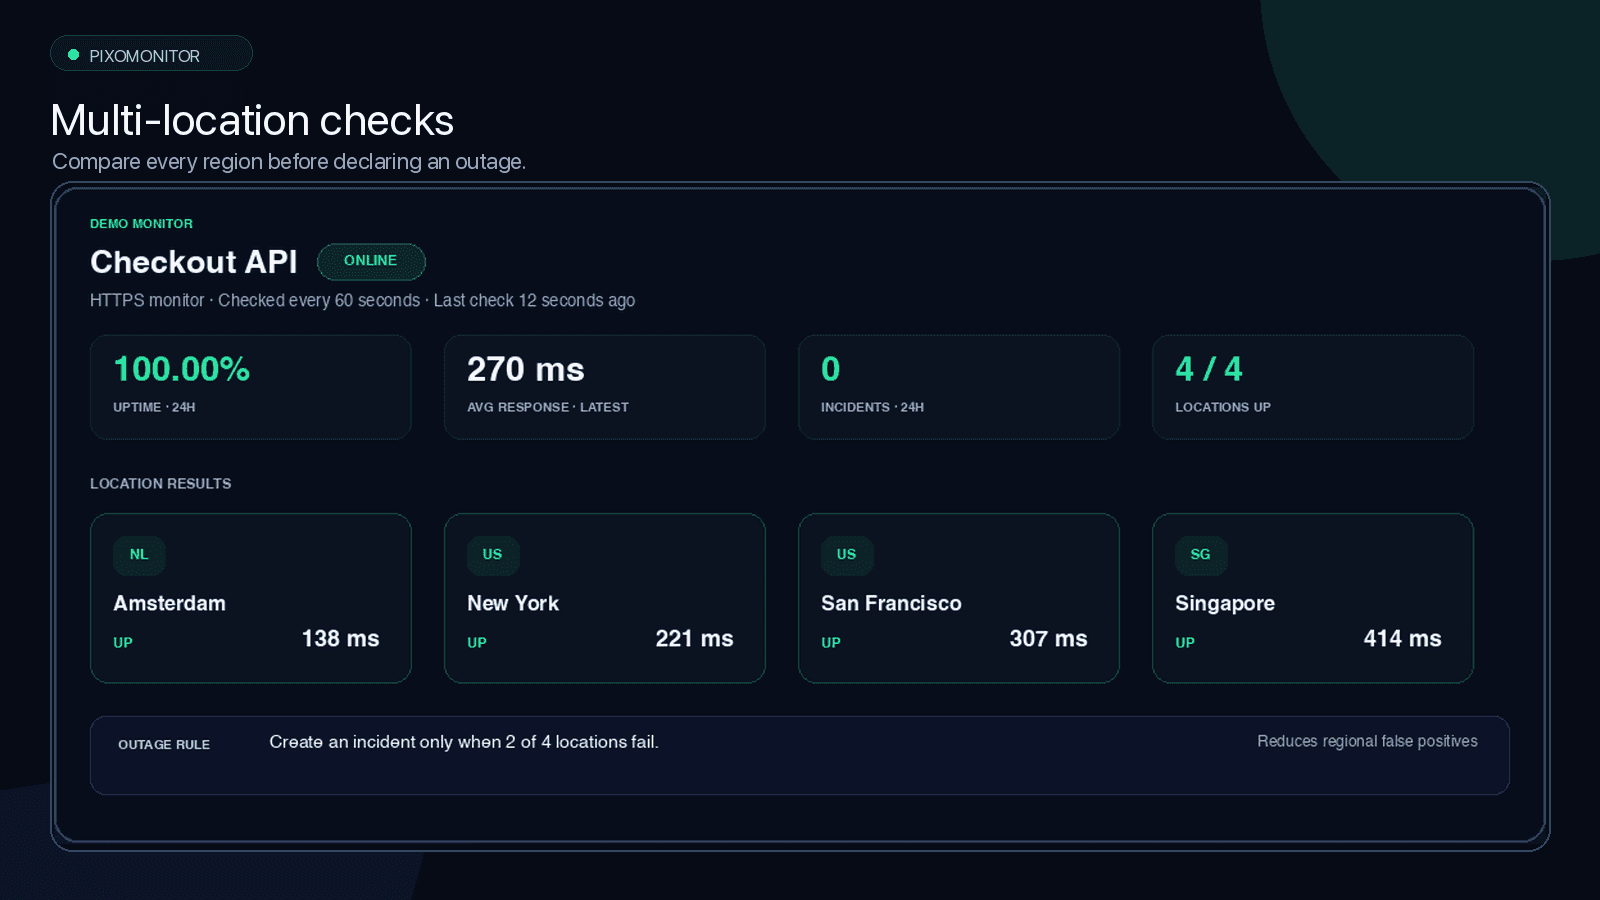Image resolution: width=1600 pixels, height=900 pixels.
Task: Select the US badge above San Francisco
Action: [847, 555]
